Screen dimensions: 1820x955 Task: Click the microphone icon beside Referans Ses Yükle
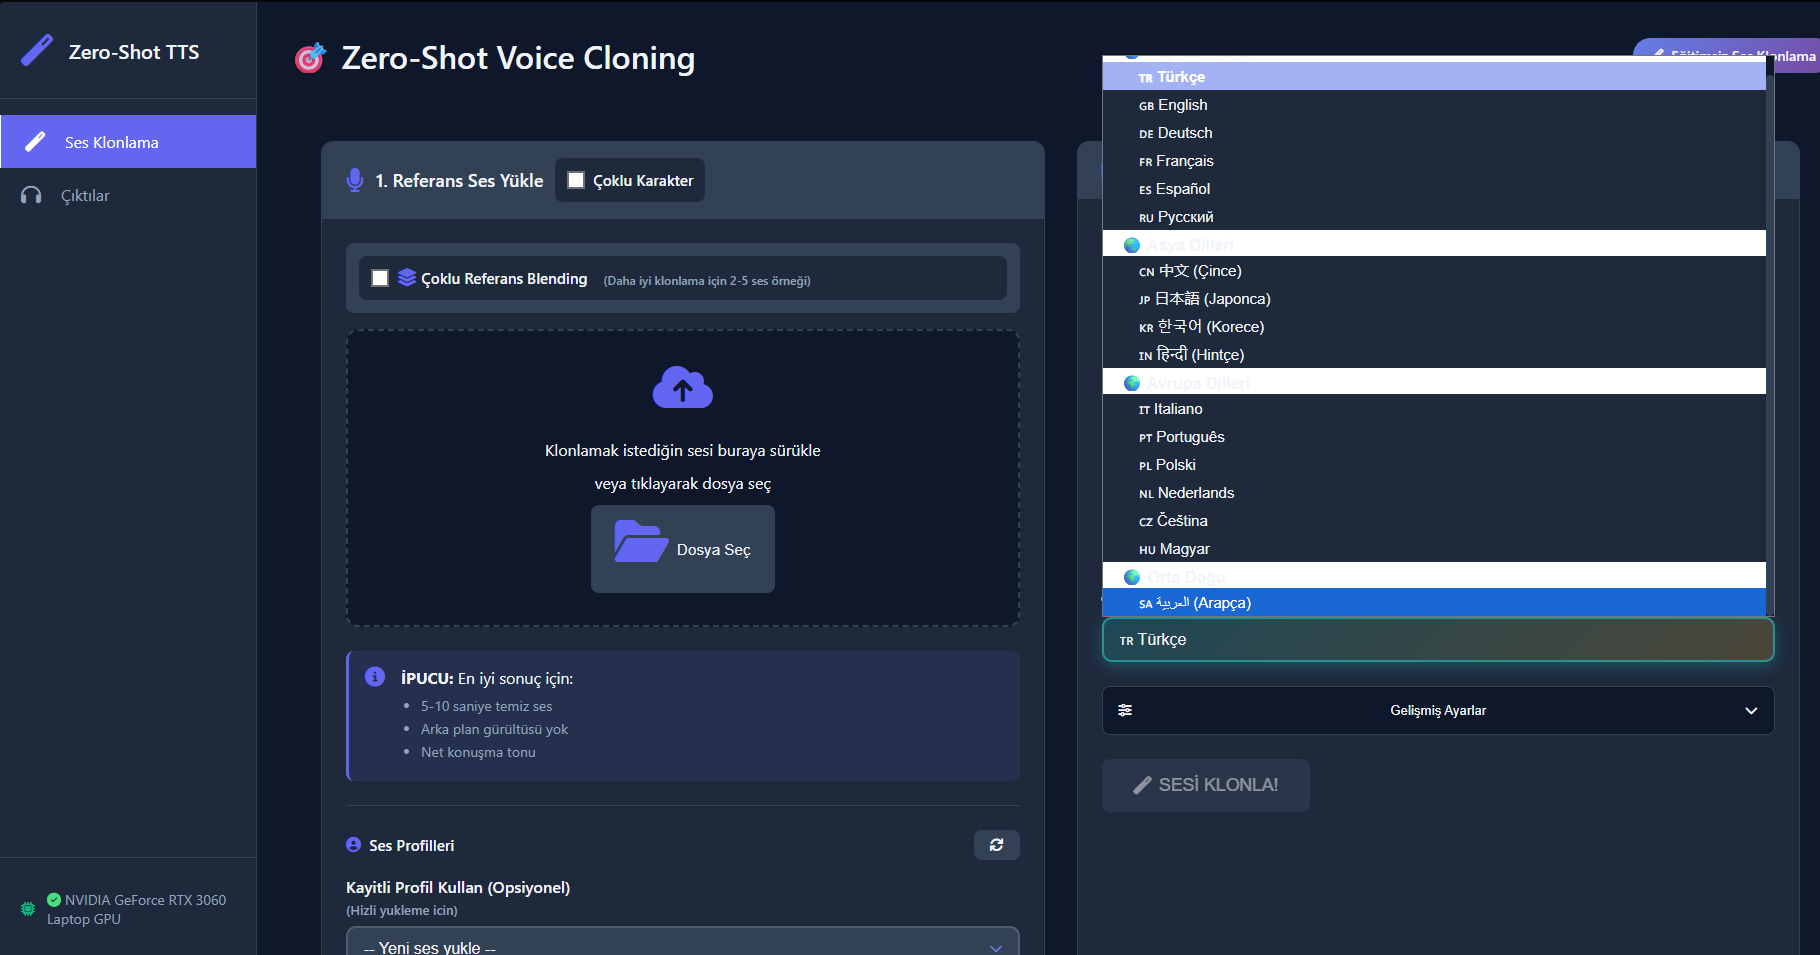[355, 180]
